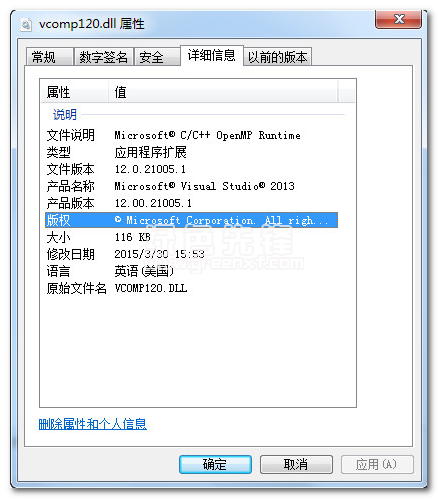Select the 产品版本 row
This screenshot has height=499, width=438.
(x=191, y=203)
